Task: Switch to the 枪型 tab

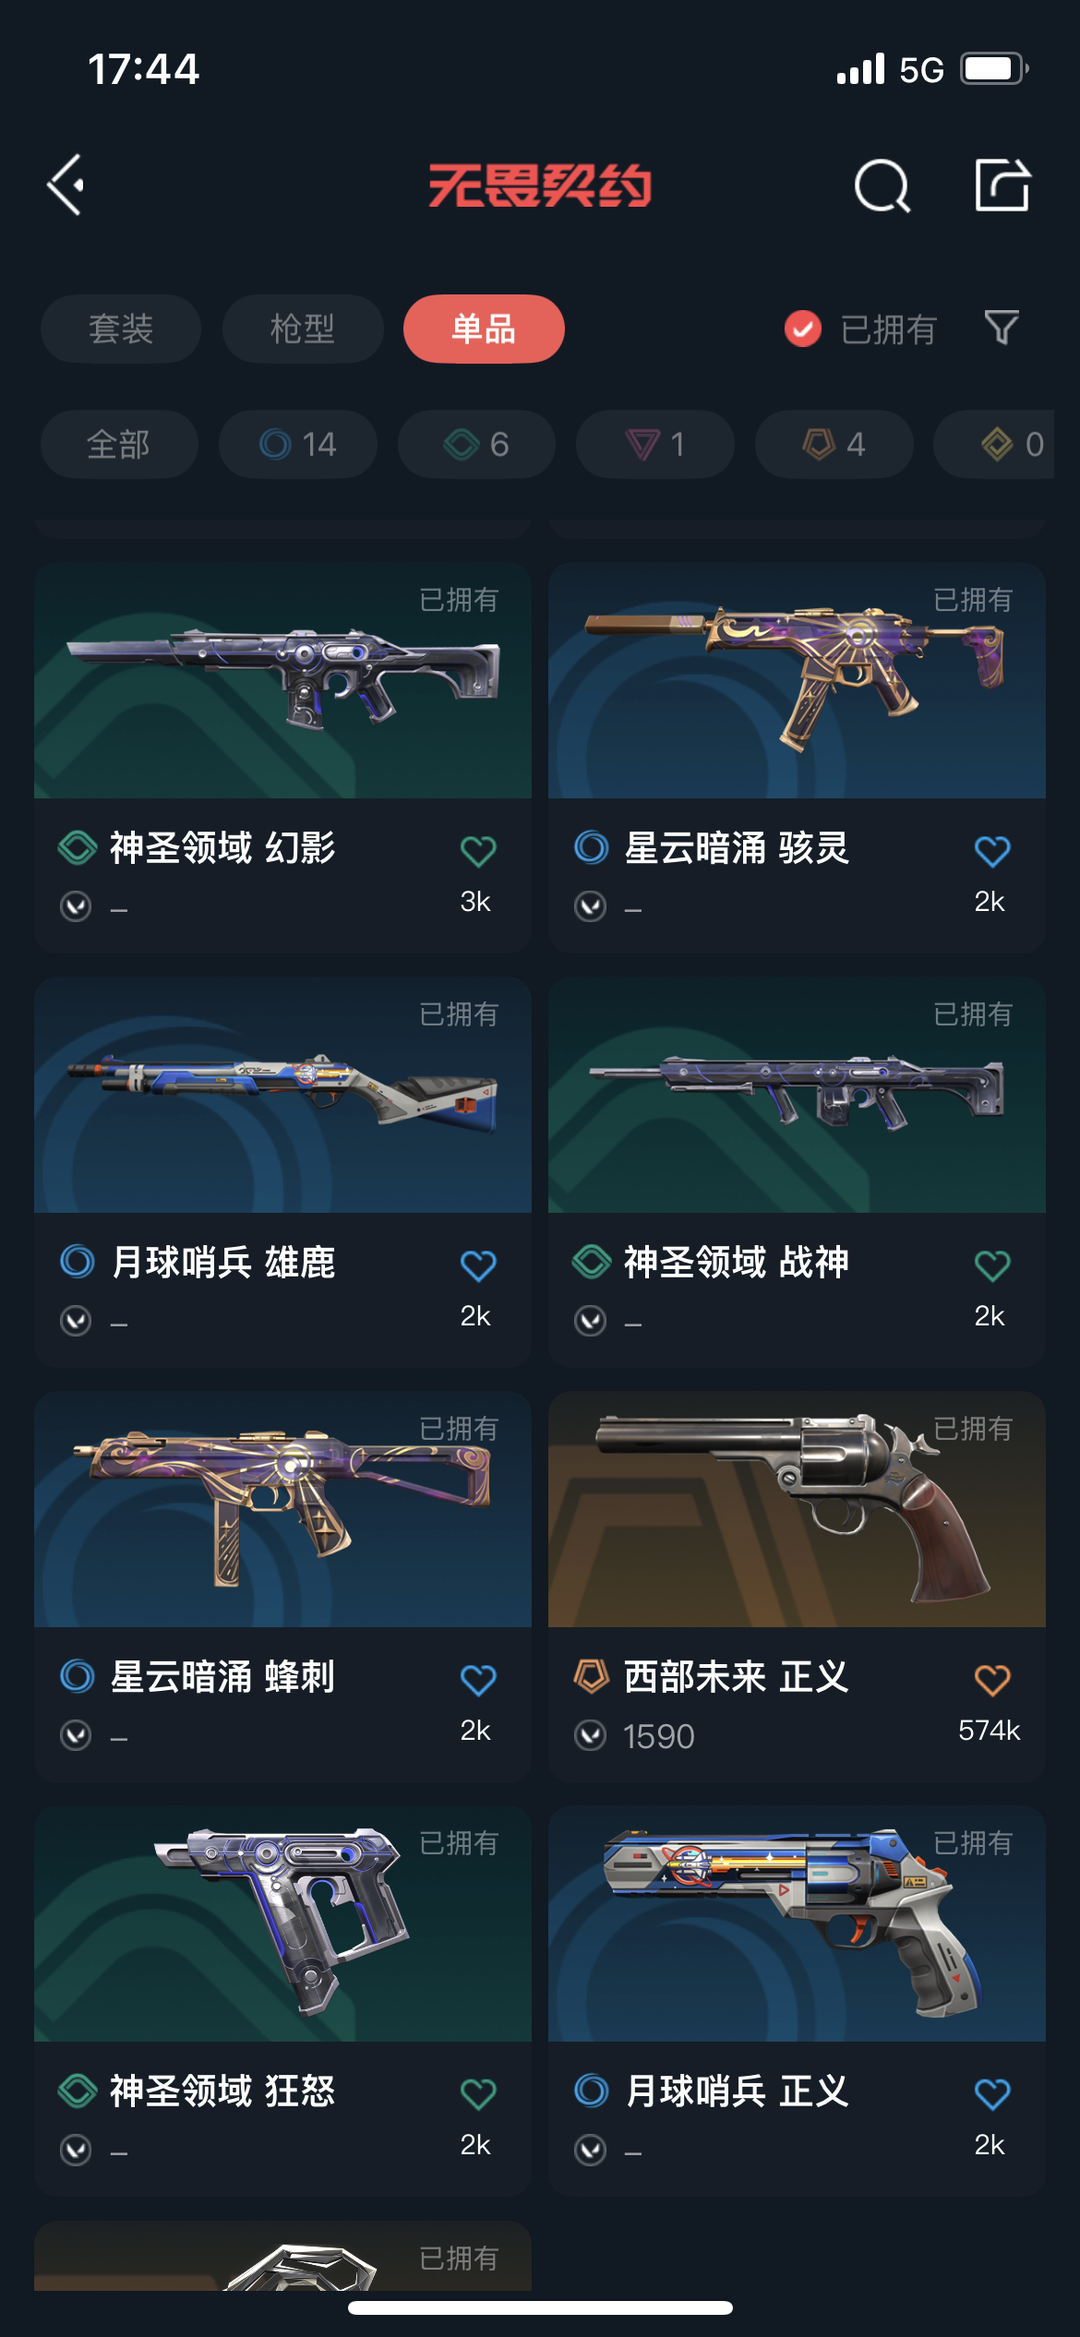Action: coord(303,329)
